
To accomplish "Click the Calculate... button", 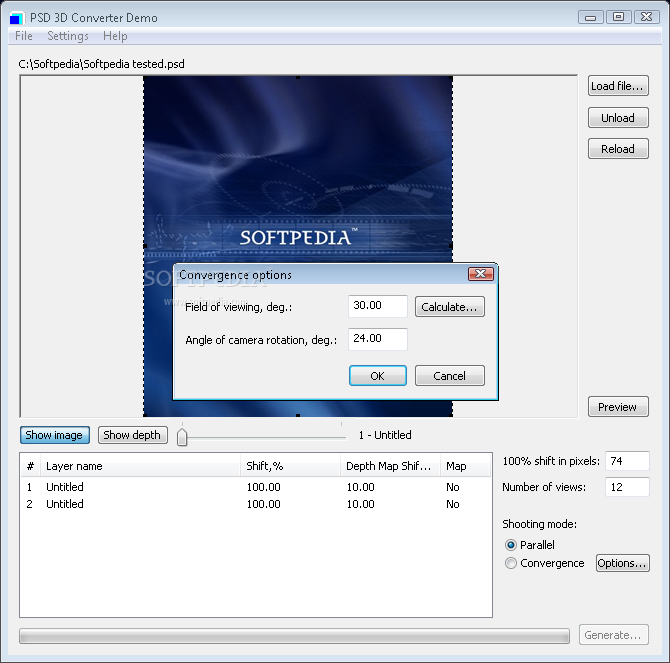I will click(x=450, y=307).
